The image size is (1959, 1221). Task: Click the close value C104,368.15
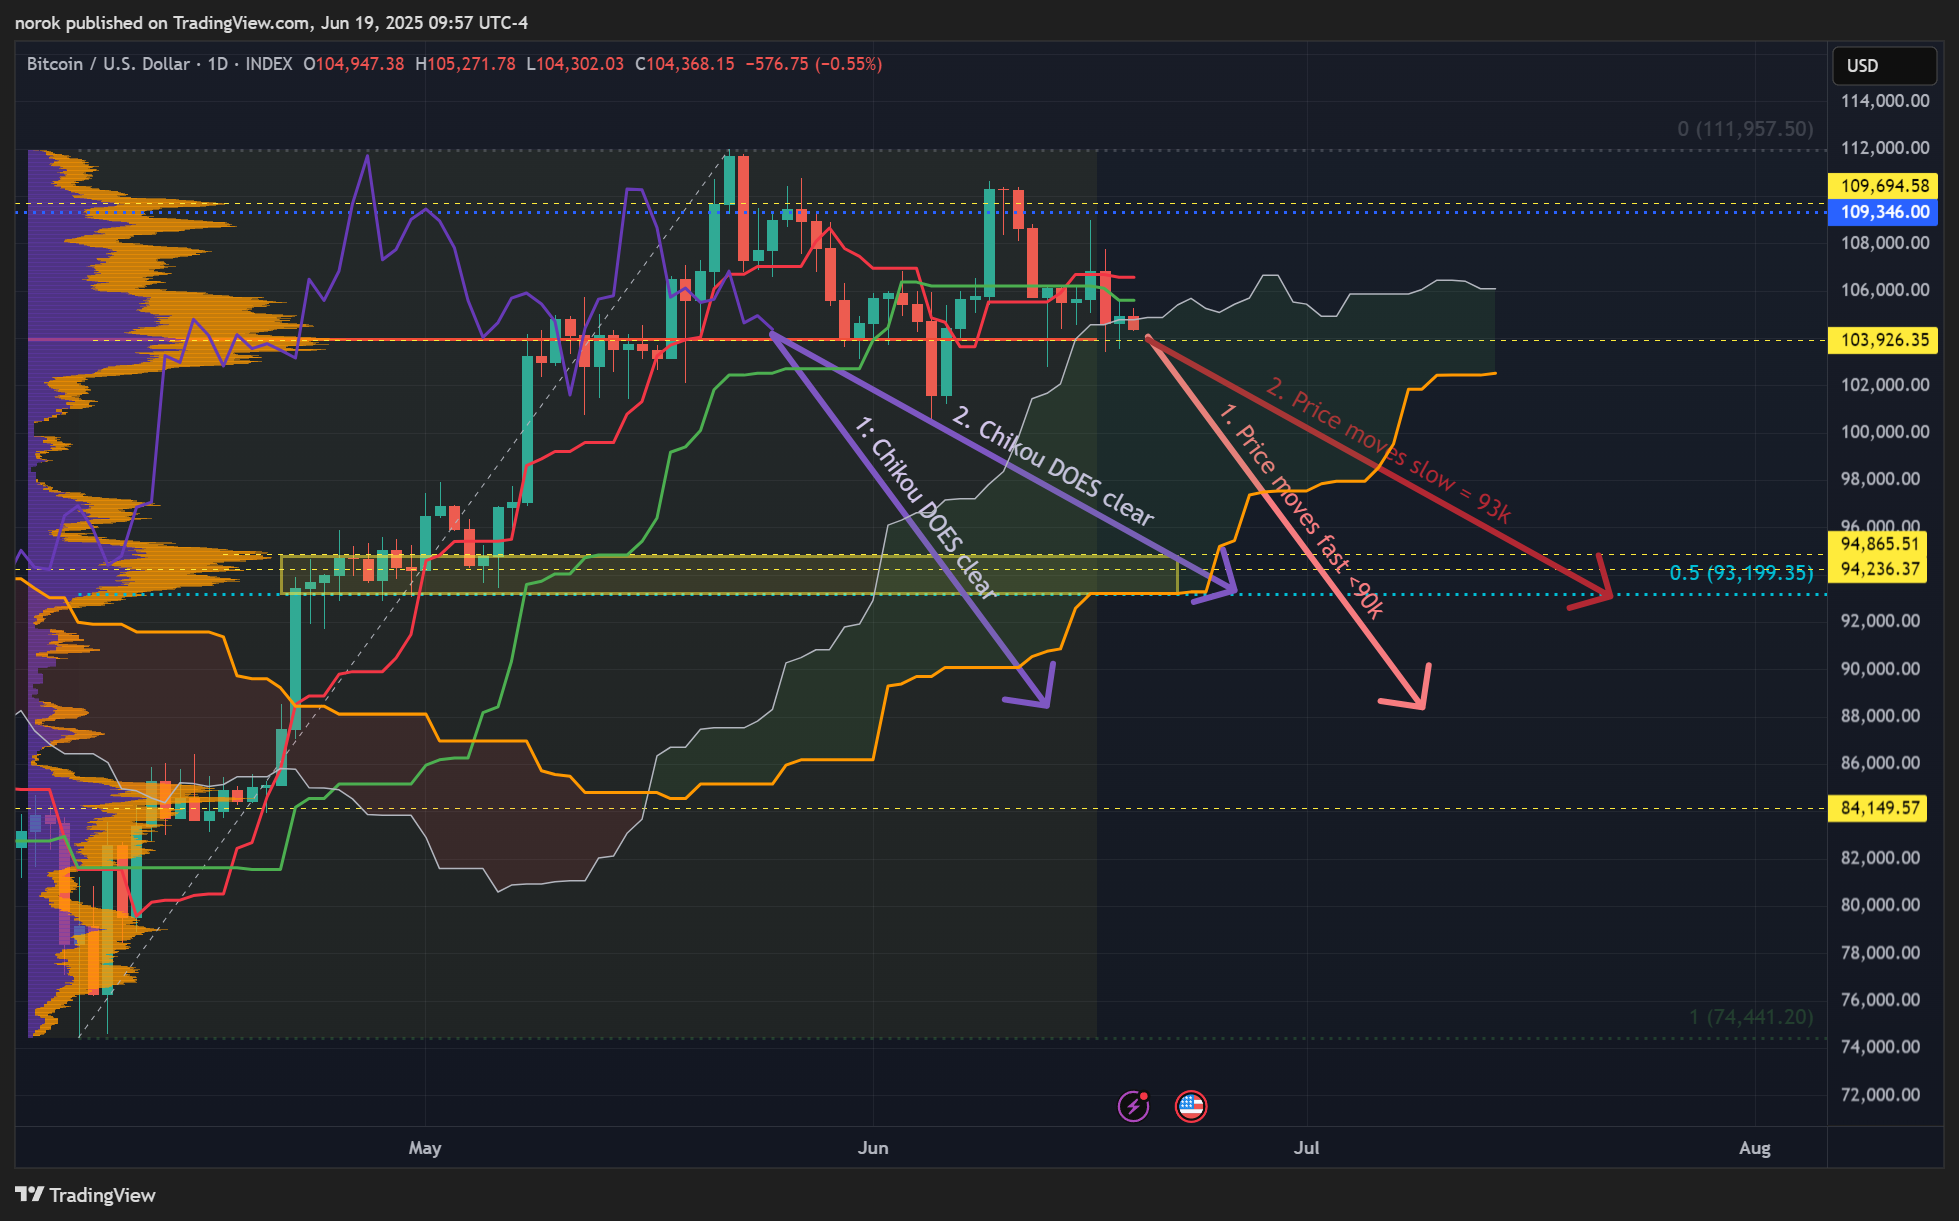click(685, 64)
